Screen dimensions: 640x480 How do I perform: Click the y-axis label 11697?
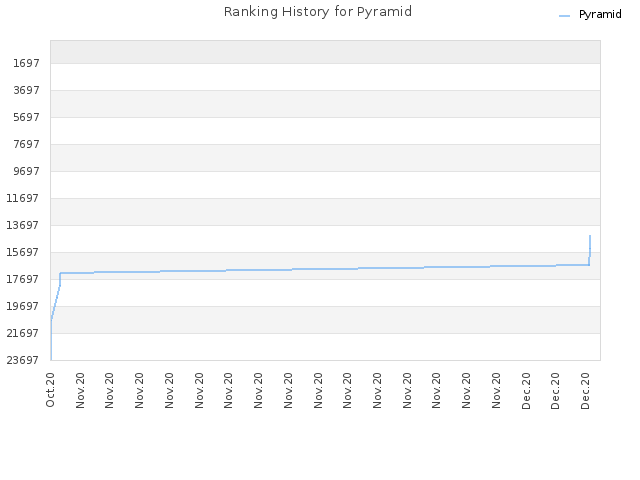tap(23, 198)
